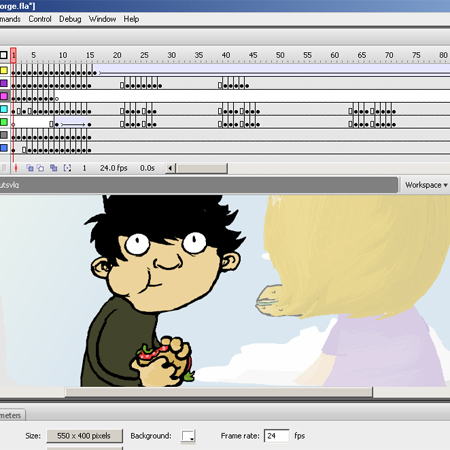
Task: Toggle outline view for blue layer square
Action: [4, 148]
